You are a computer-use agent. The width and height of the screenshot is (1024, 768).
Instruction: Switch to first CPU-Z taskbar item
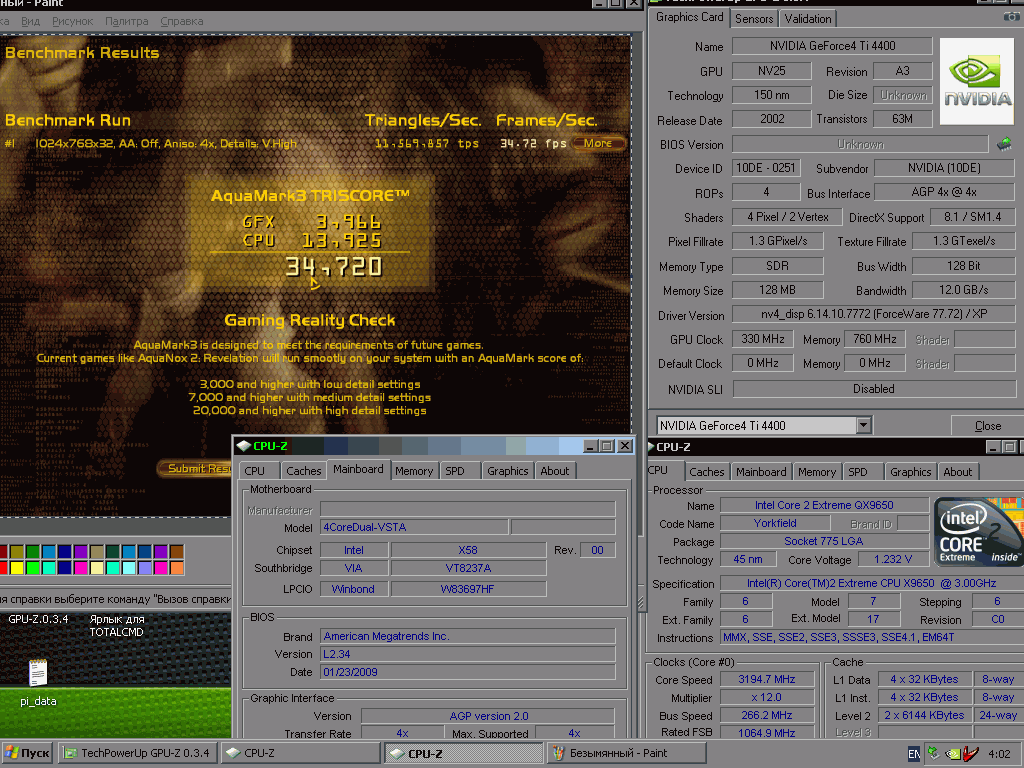[x=300, y=753]
